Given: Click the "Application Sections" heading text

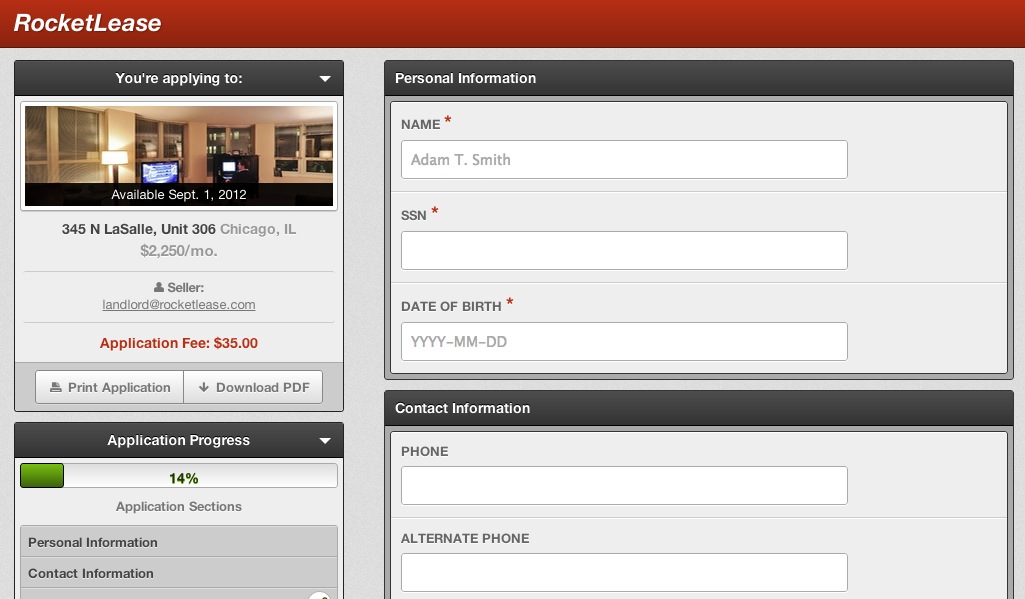Looking at the screenshot, I should point(178,507).
